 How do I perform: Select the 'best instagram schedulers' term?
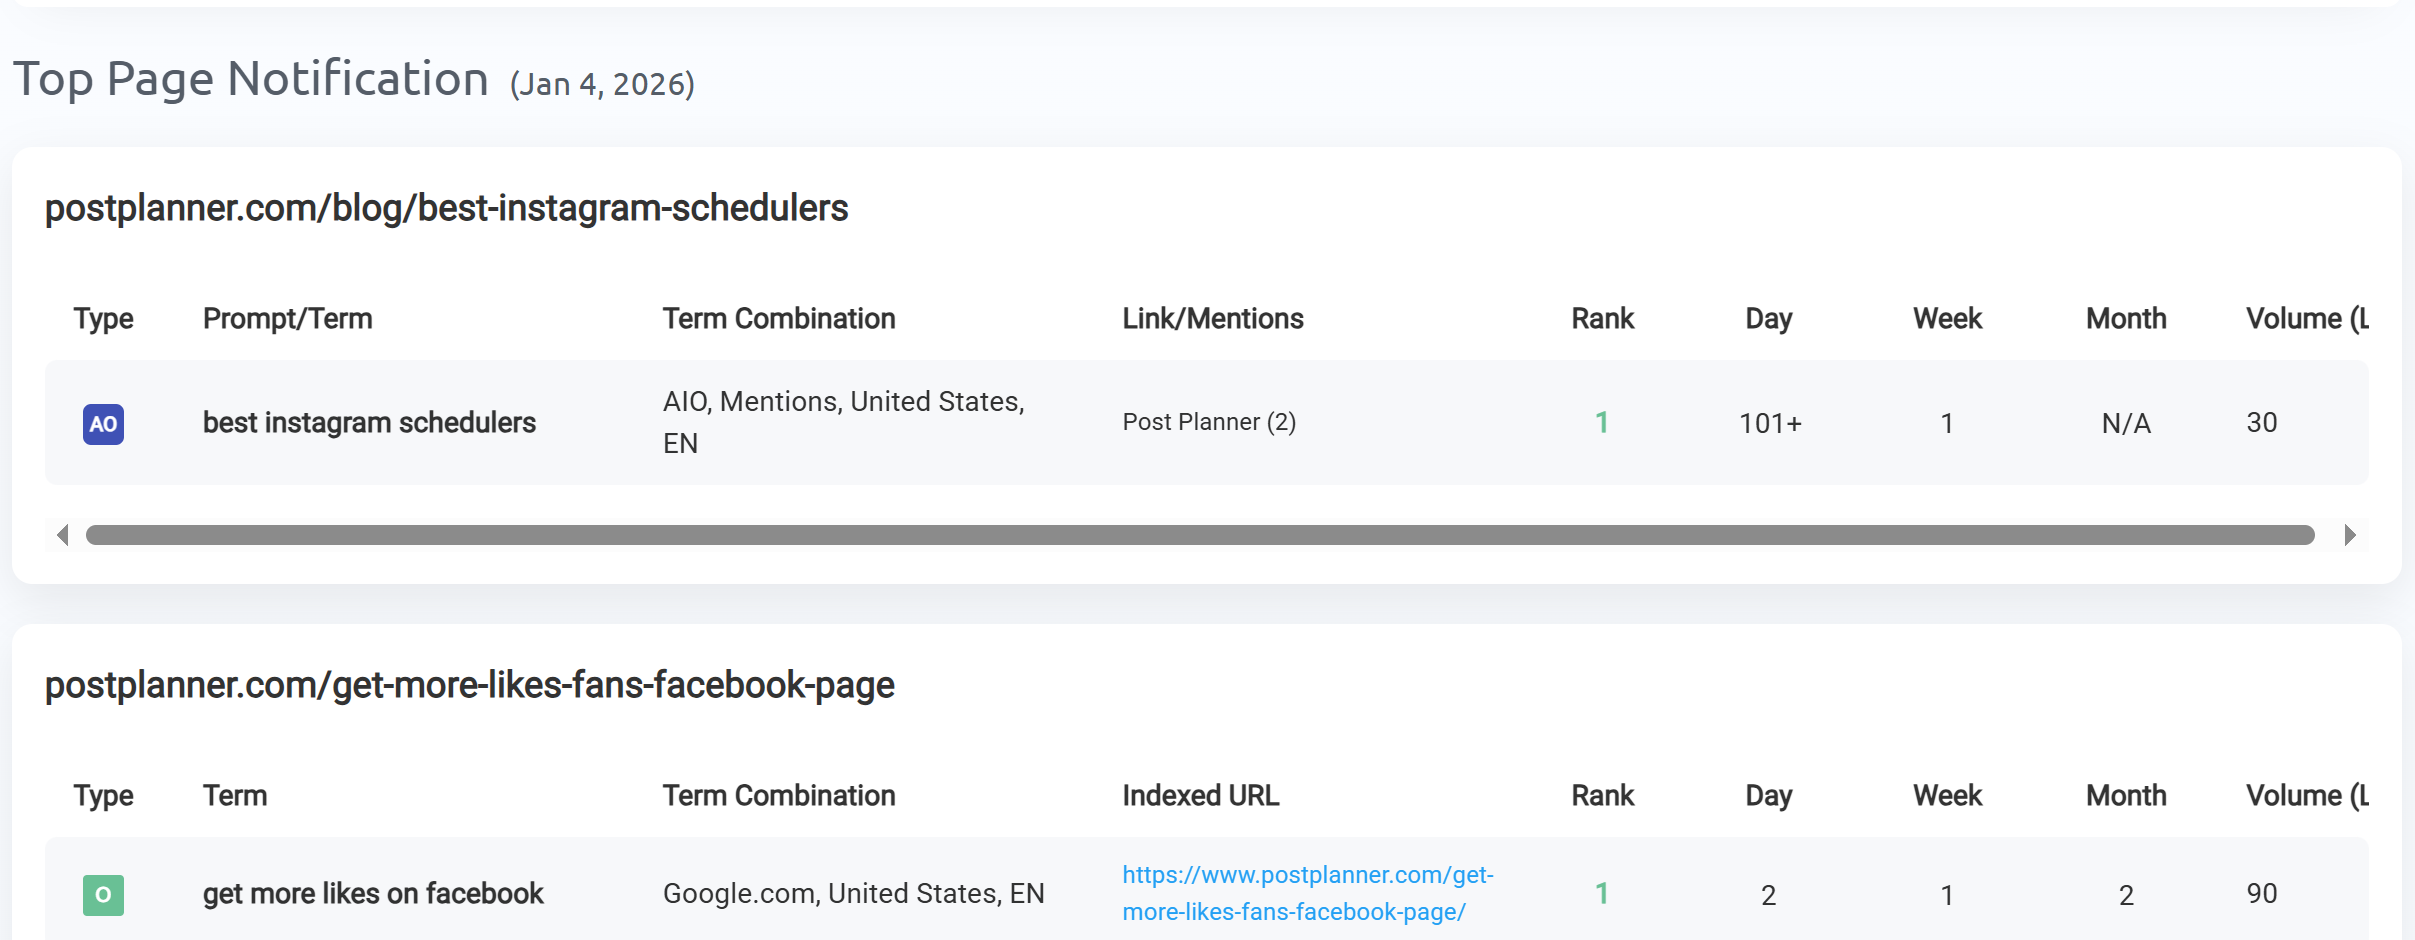click(x=369, y=422)
